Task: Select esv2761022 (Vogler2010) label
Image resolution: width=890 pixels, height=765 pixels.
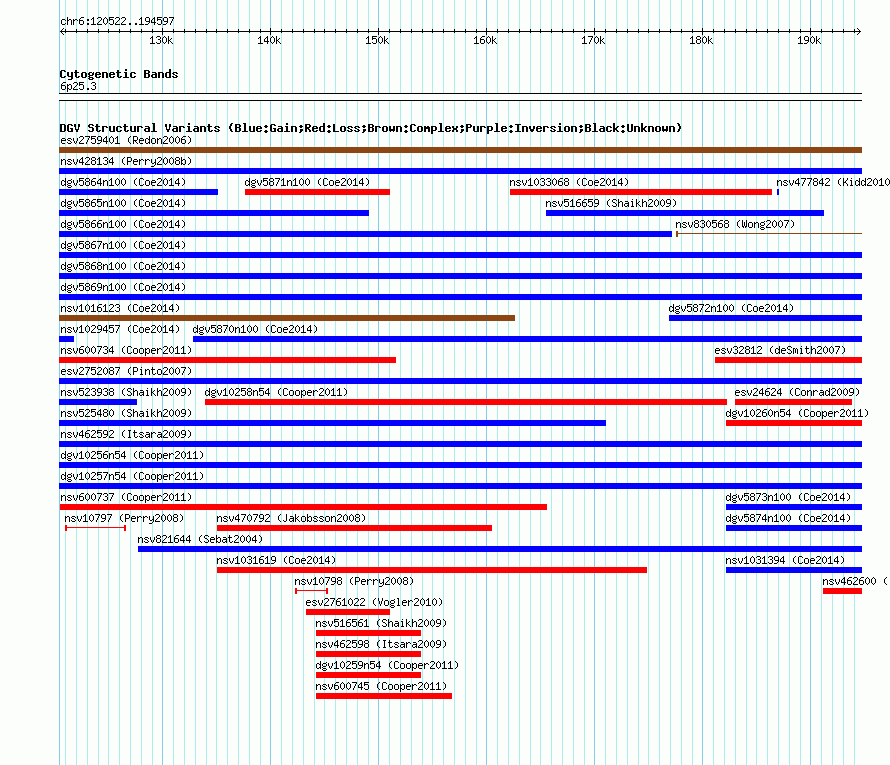Action: click(x=375, y=602)
